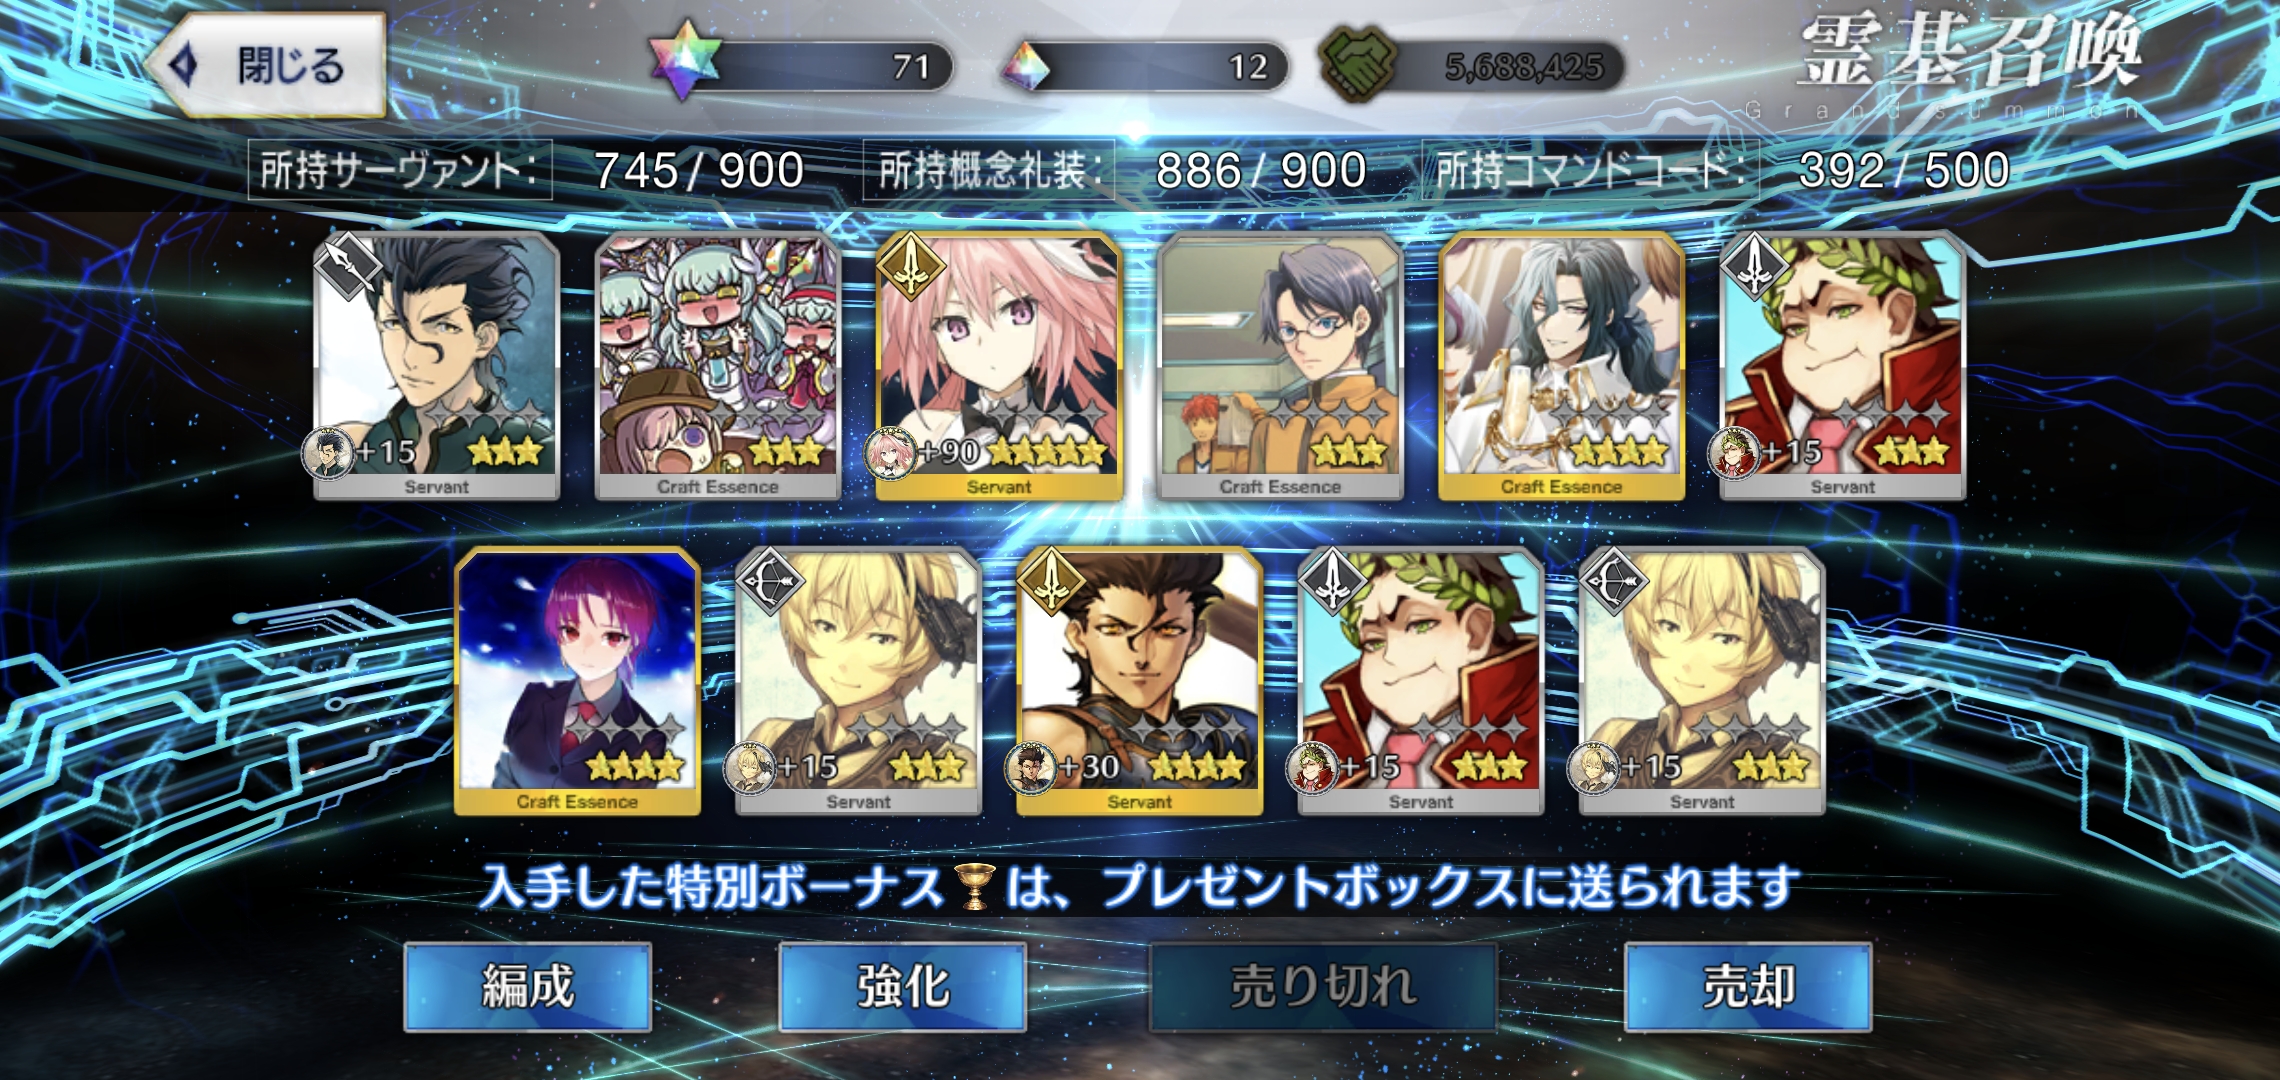
Task: Select the purple-haired girl four-star Craft Essence
Action: click(x=577, y=681)
